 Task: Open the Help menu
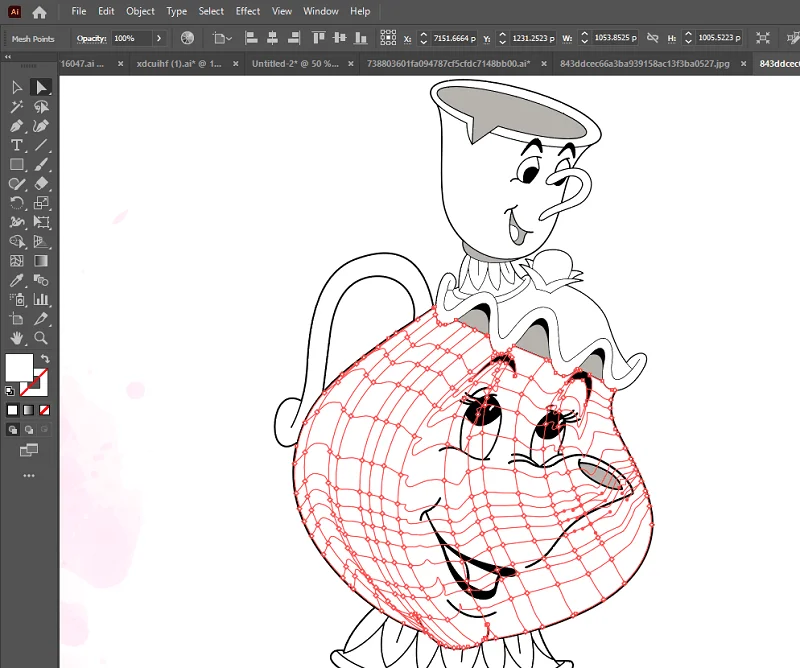(x=360, y=11)
